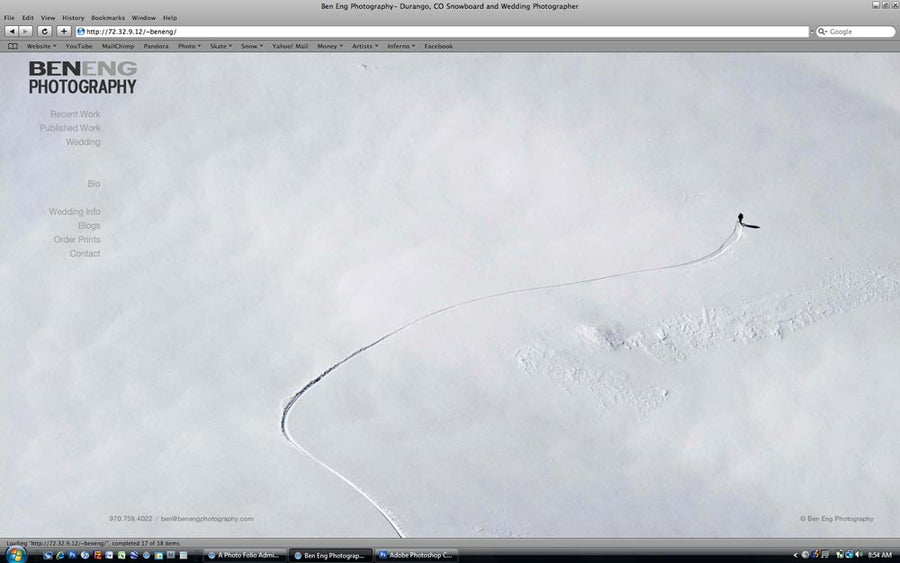Viewport: 900px width, 563px height.
Task: Open the Snow bookmarks dropdown
Action: click(252, 46)
